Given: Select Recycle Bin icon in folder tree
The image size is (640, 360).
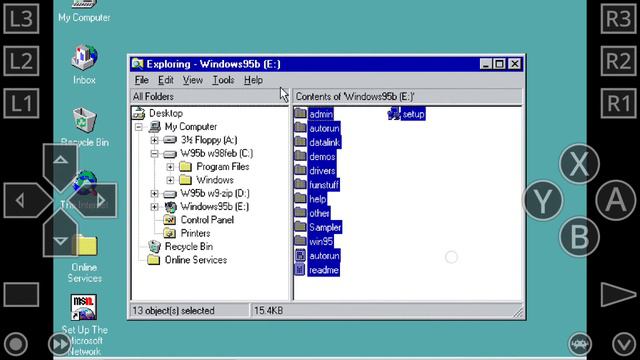Looking at the screenshot, I should [154, 246].
